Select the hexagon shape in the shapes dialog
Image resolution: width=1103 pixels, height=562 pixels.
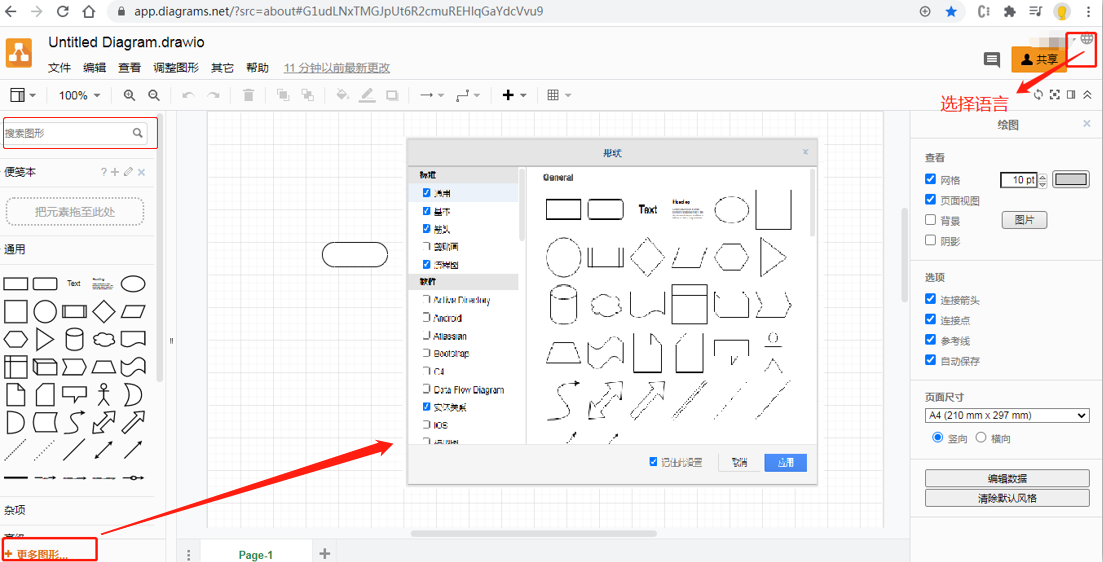point(732,257)
